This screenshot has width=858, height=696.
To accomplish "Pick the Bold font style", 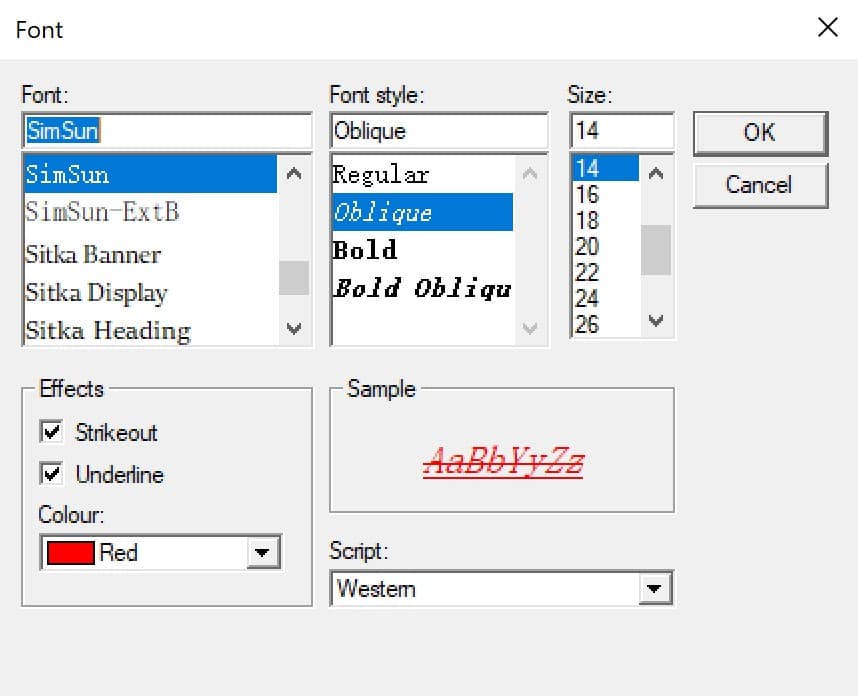I will point(400,250).
